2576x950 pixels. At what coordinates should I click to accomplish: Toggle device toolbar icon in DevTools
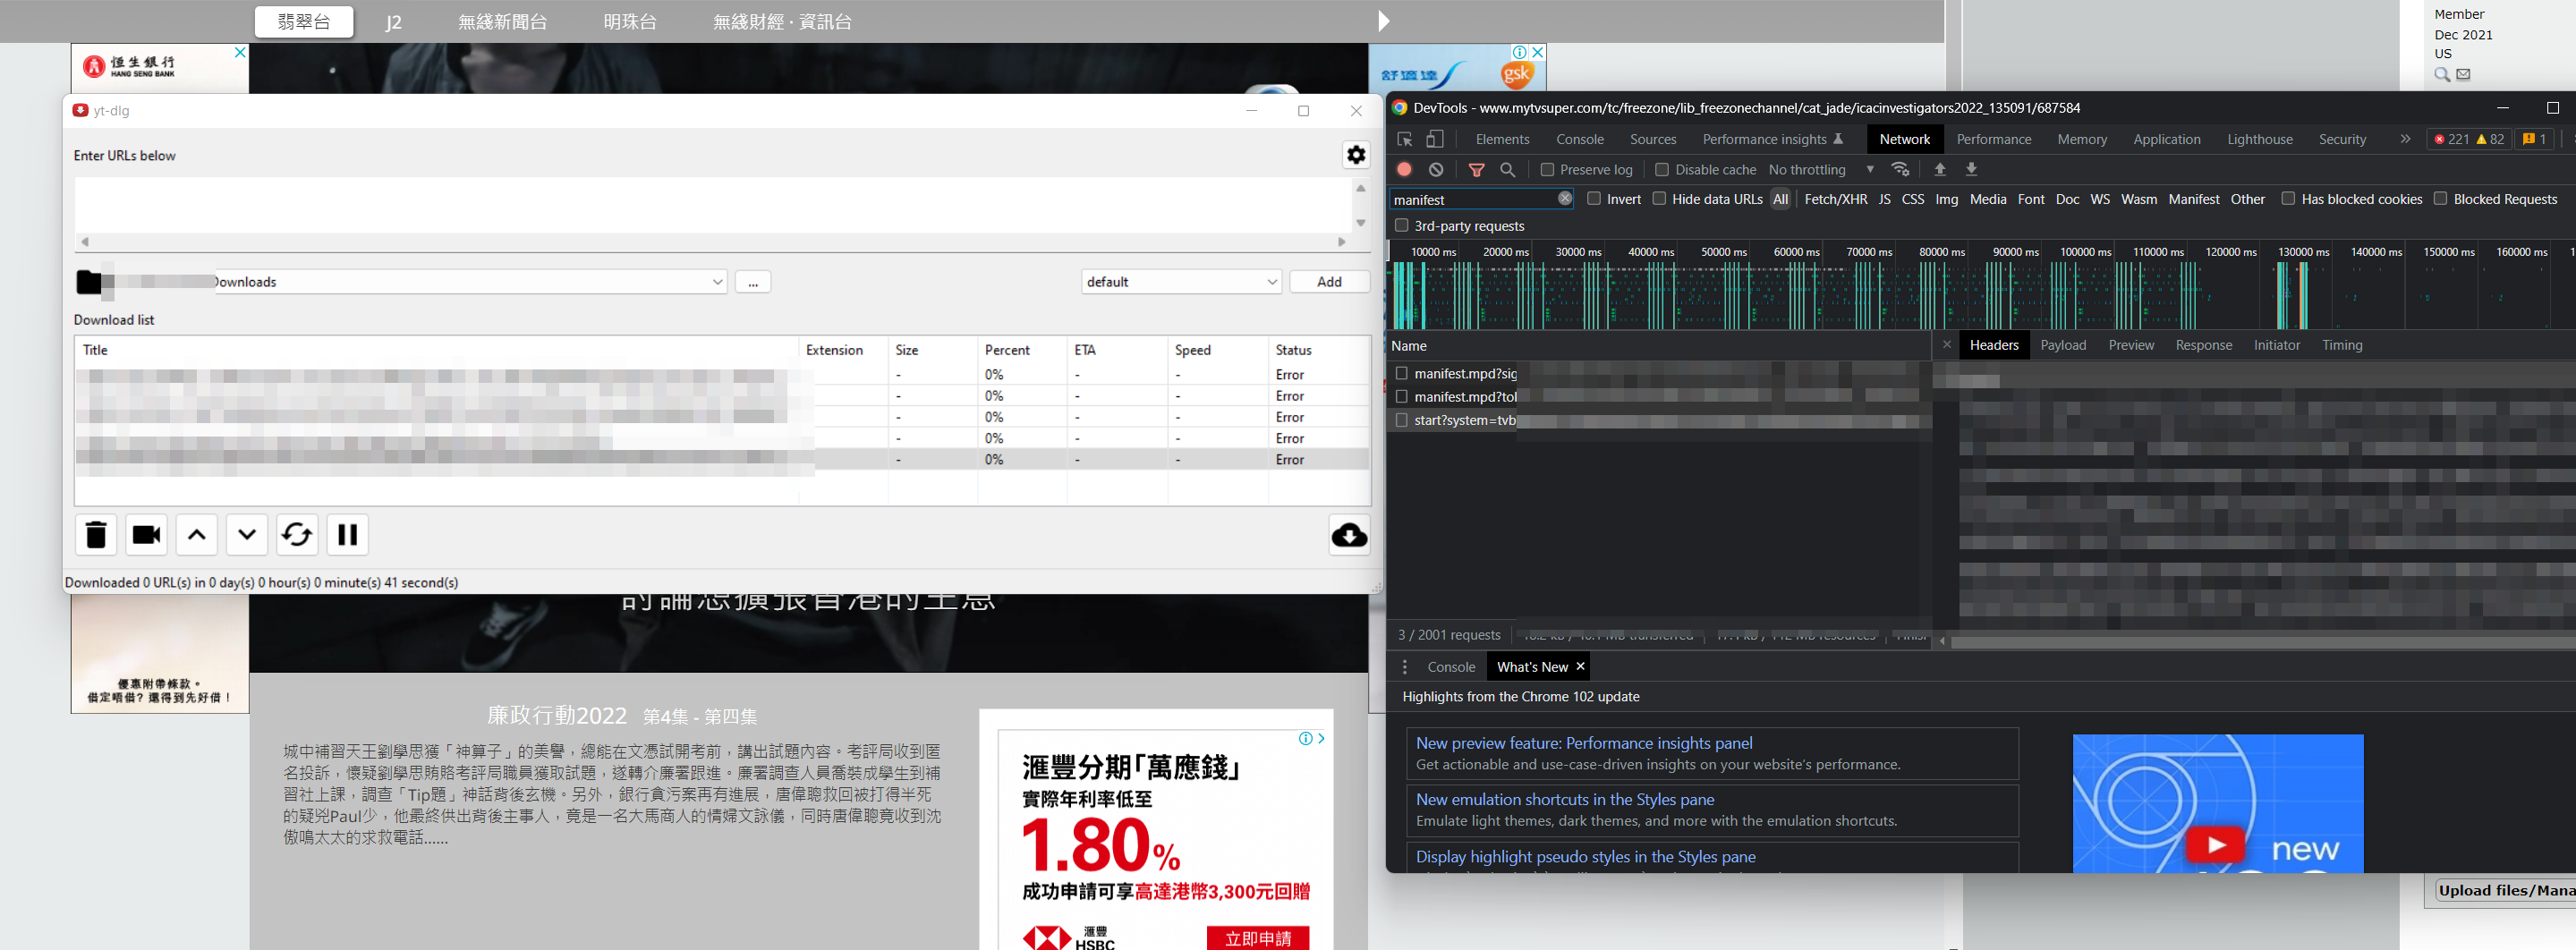1435,139
